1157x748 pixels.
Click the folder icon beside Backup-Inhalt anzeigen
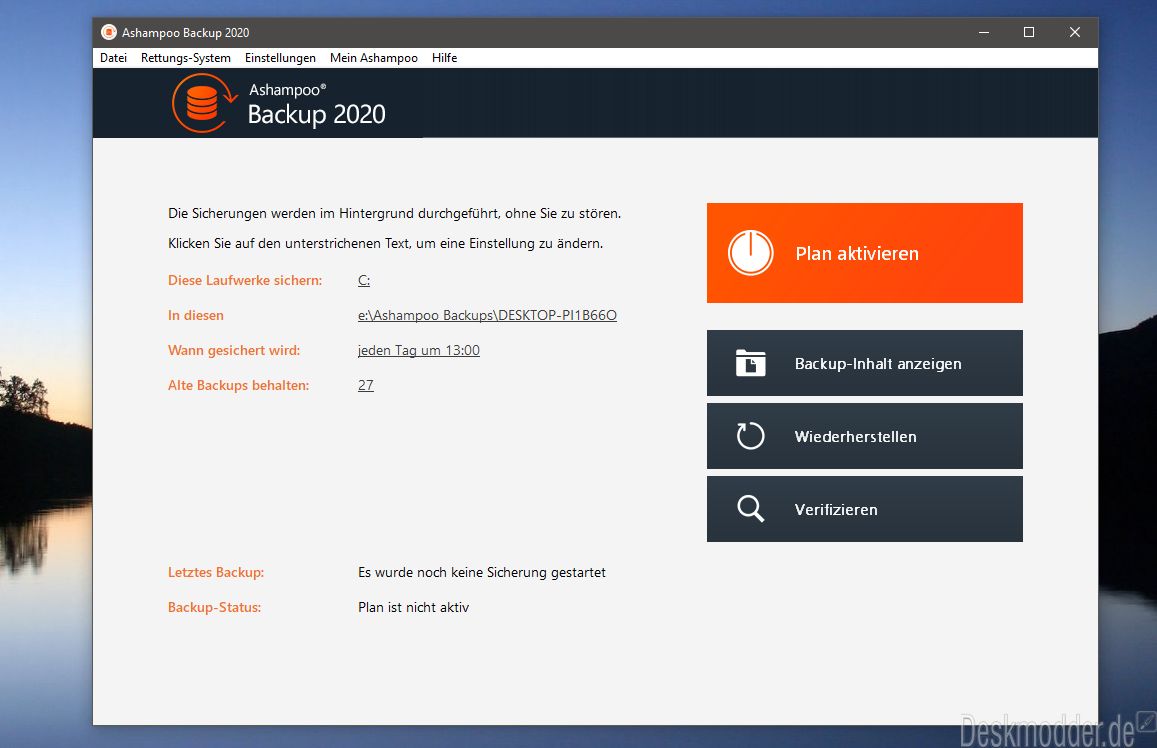(750, 363)
